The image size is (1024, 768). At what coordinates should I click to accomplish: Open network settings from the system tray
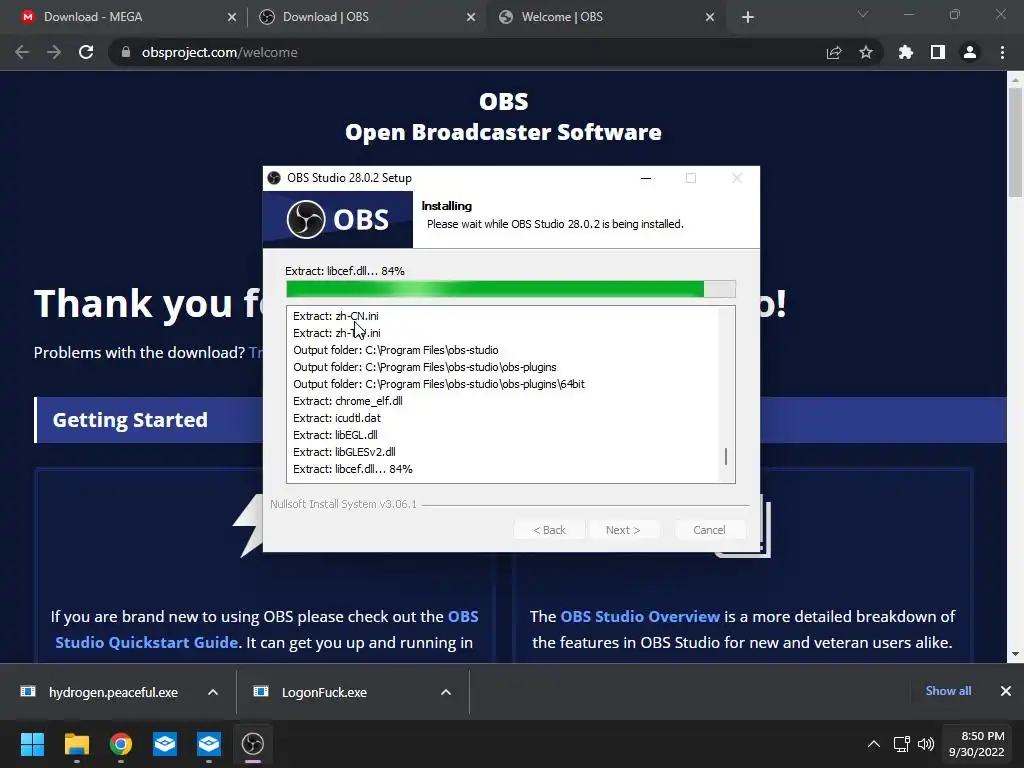click(902, 744)
